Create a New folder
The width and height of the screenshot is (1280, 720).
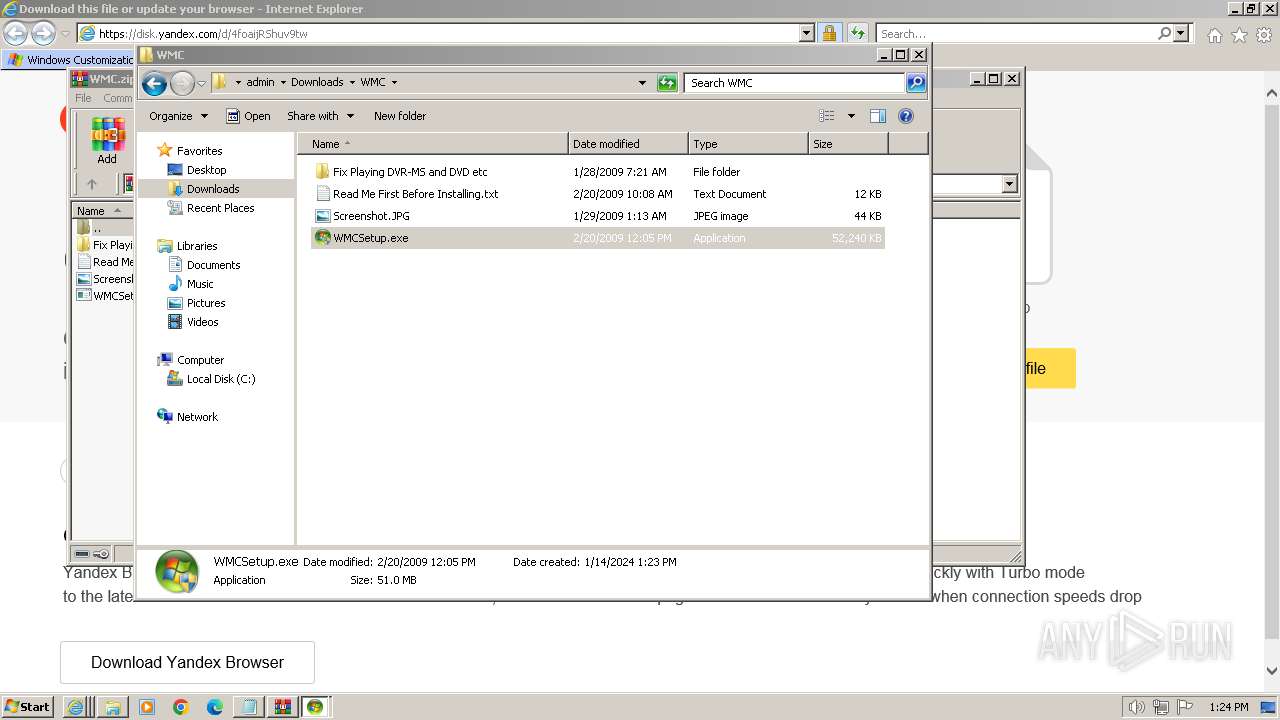[400, 116]
